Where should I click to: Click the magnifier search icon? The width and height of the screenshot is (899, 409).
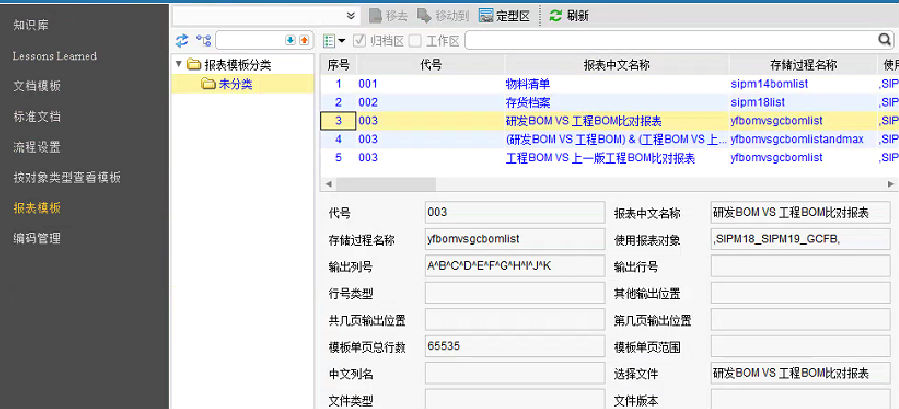tap(885, 40)
